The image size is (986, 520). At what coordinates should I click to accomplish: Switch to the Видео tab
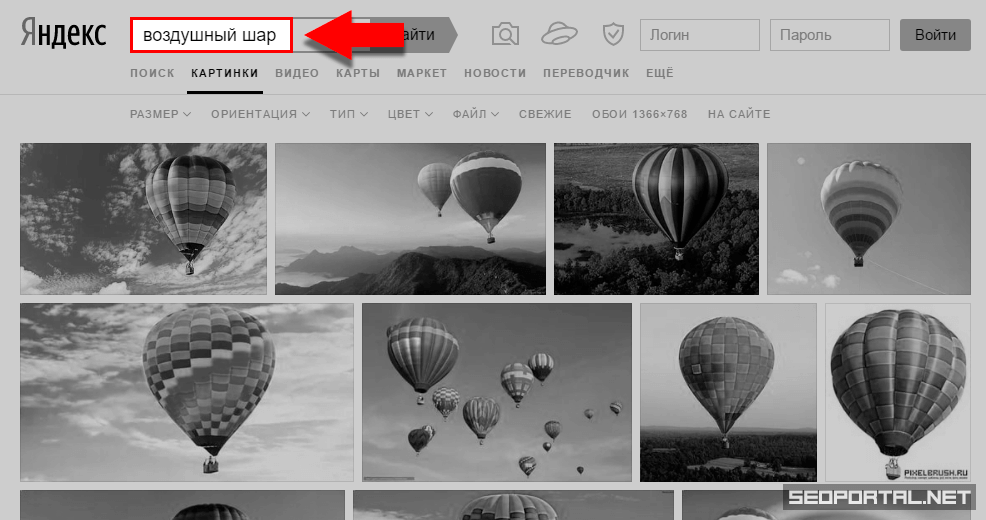point(297,73)
